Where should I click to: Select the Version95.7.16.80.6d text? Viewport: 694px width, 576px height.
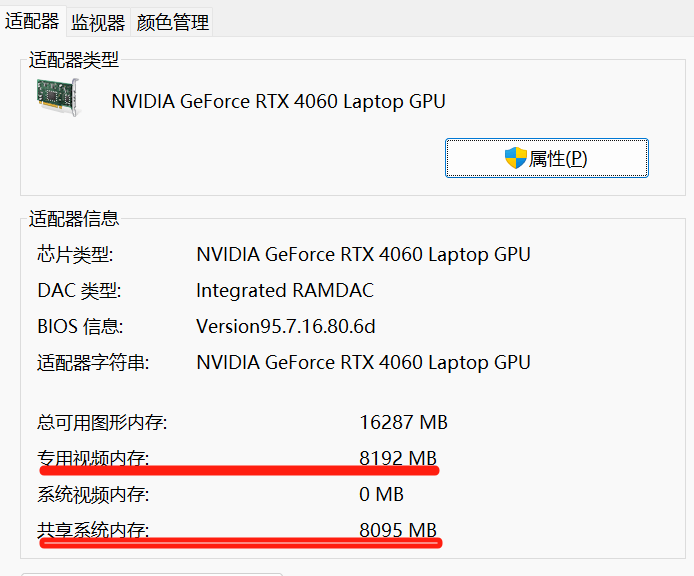[x=285, y=327]
